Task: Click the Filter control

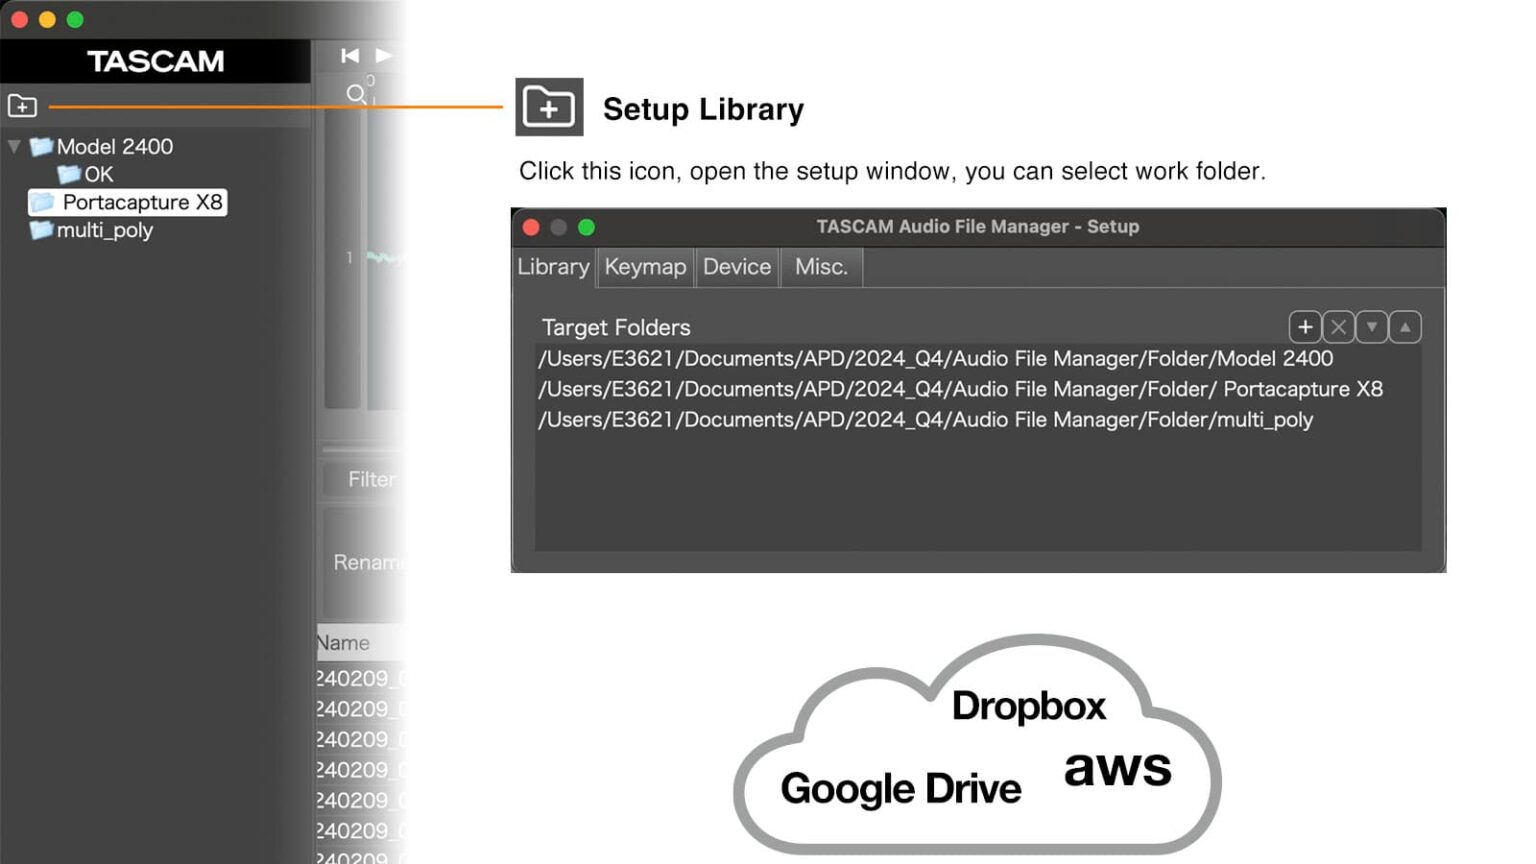Action: (372, 480)
